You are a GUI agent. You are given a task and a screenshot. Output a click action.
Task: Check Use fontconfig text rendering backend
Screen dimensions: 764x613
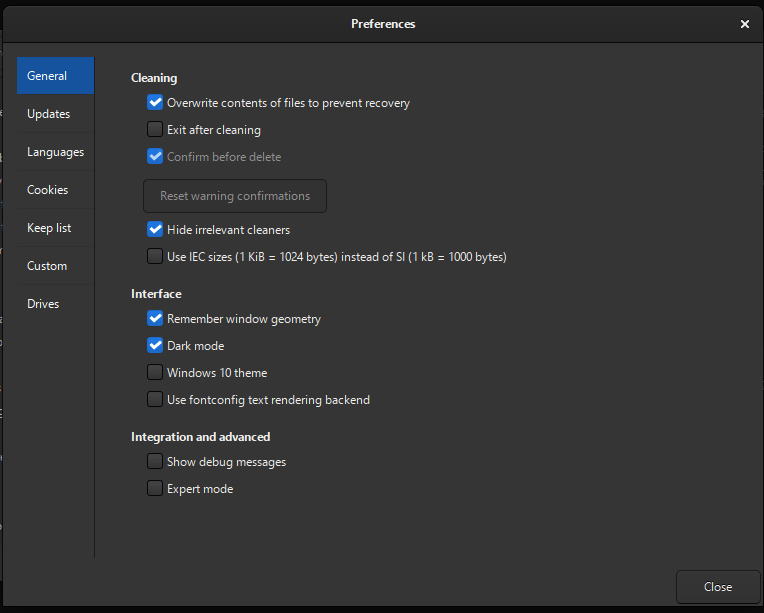[x=155, y=399]
